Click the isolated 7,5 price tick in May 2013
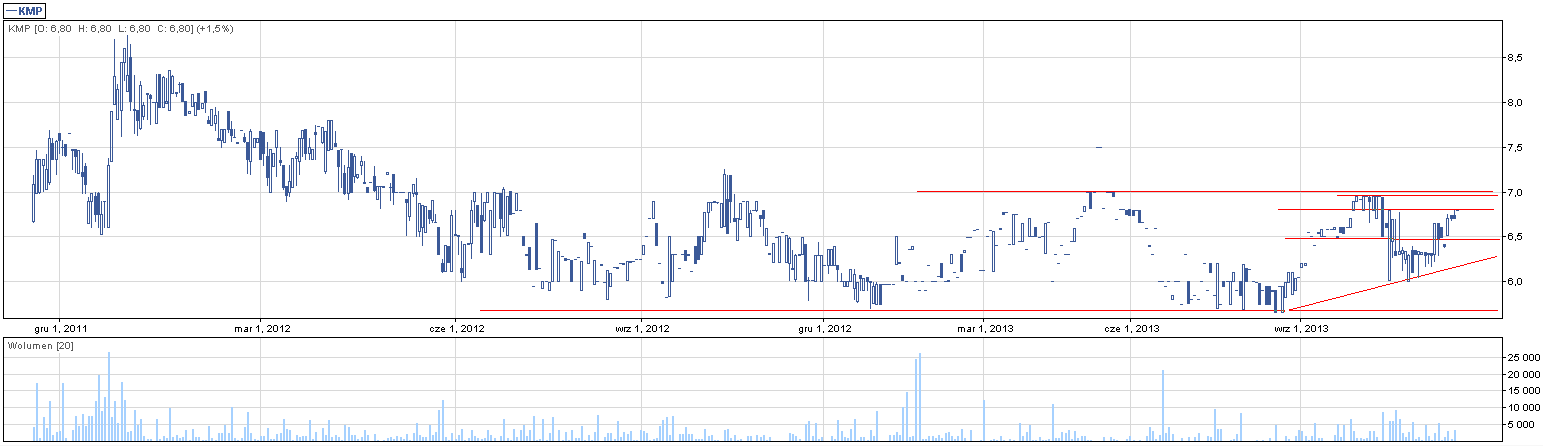1543x446 pixels. coord(1099,148)
